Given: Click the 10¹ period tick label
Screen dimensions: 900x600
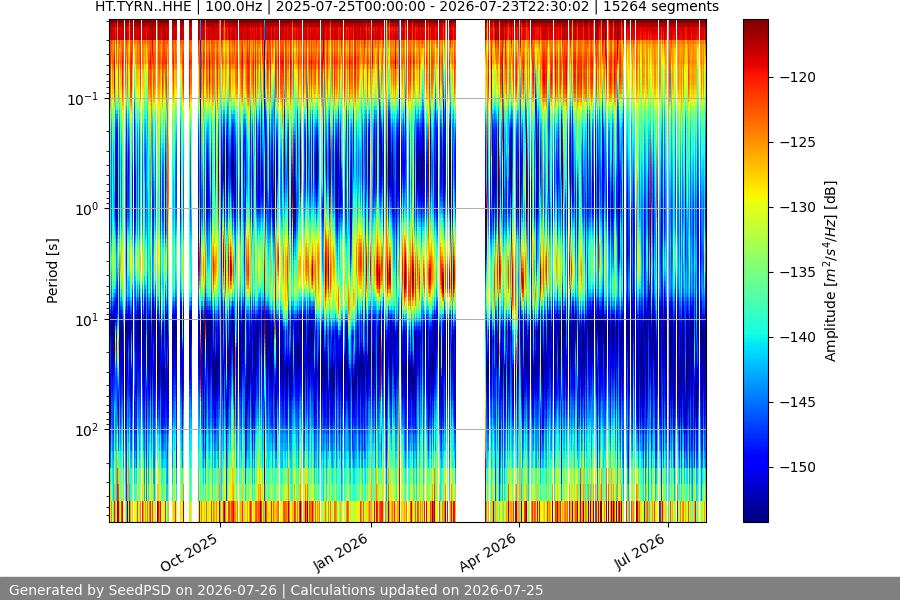Looking at the screenshot, I should 86,320.
